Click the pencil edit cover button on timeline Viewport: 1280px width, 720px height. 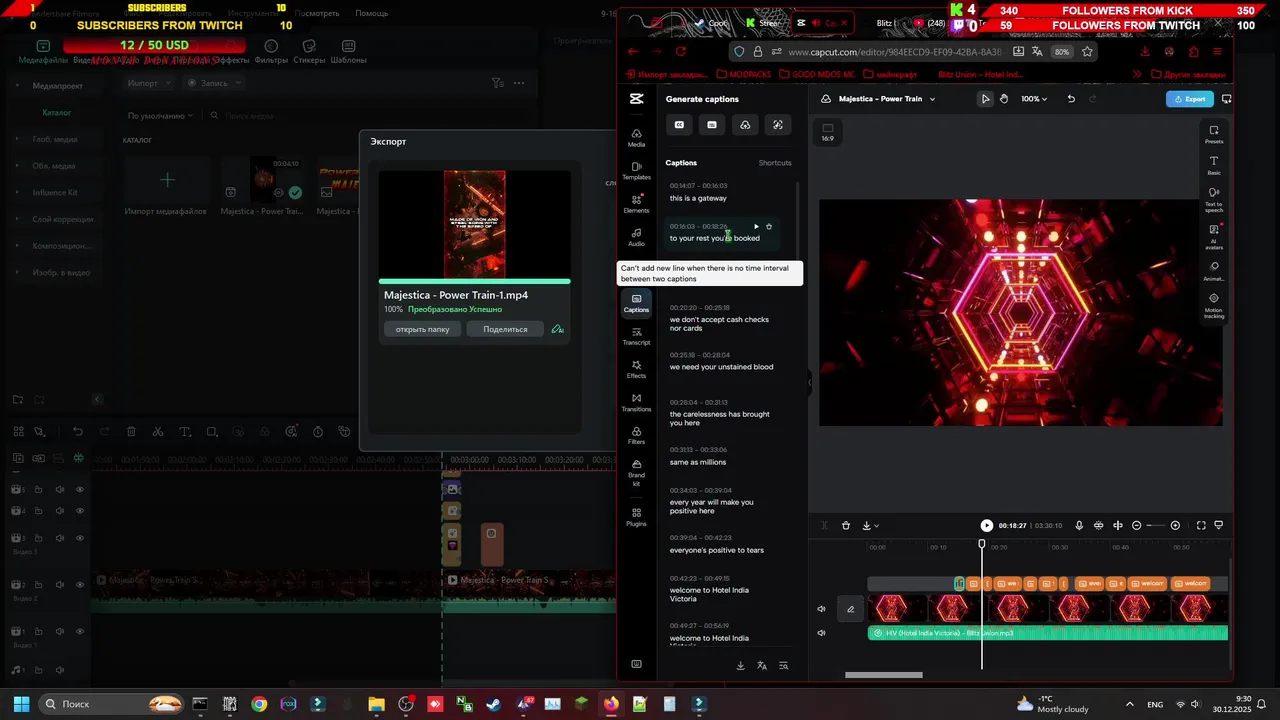coord(851,609)
